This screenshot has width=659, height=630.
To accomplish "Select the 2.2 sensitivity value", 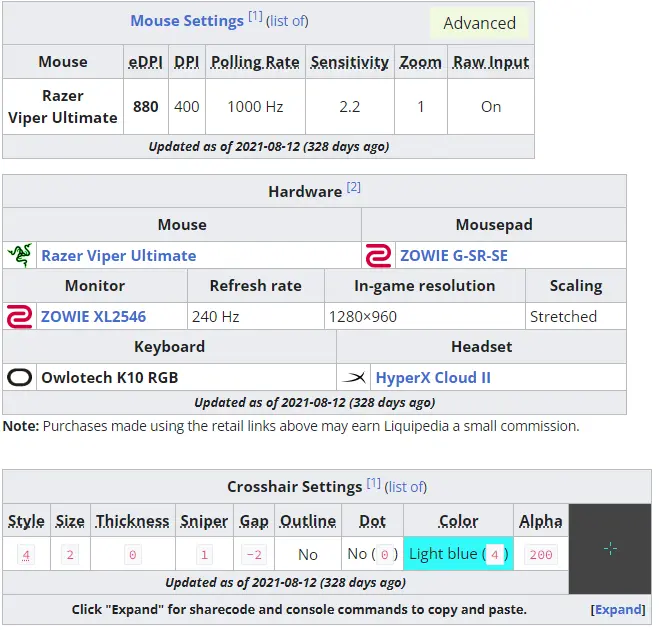I will 350,106.
